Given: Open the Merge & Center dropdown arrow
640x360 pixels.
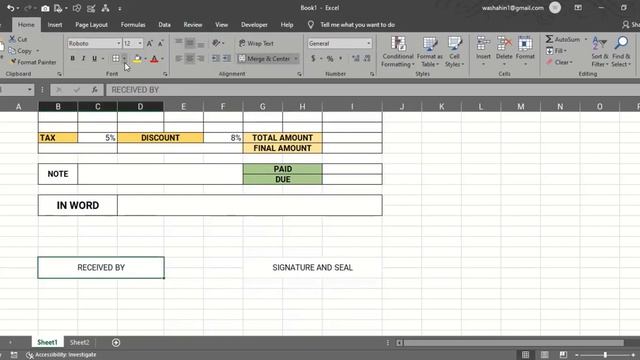Looking at the screenshot, I should 296,59.
